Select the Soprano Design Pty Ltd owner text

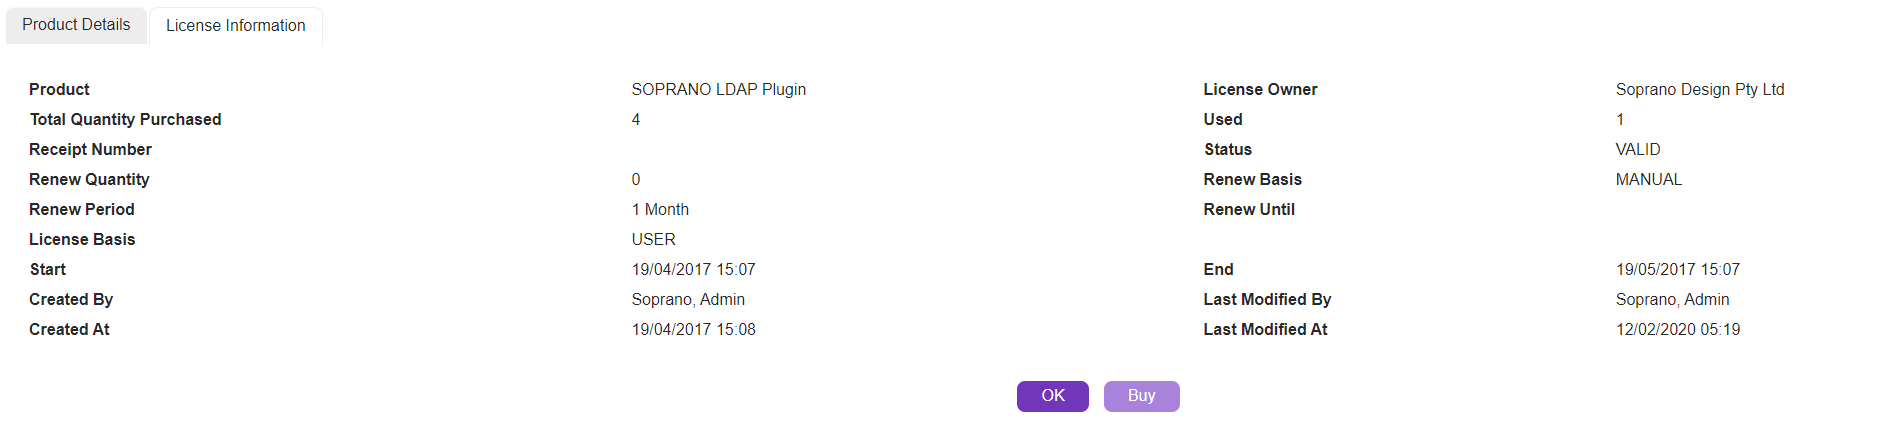click(x=1699, y=90)
